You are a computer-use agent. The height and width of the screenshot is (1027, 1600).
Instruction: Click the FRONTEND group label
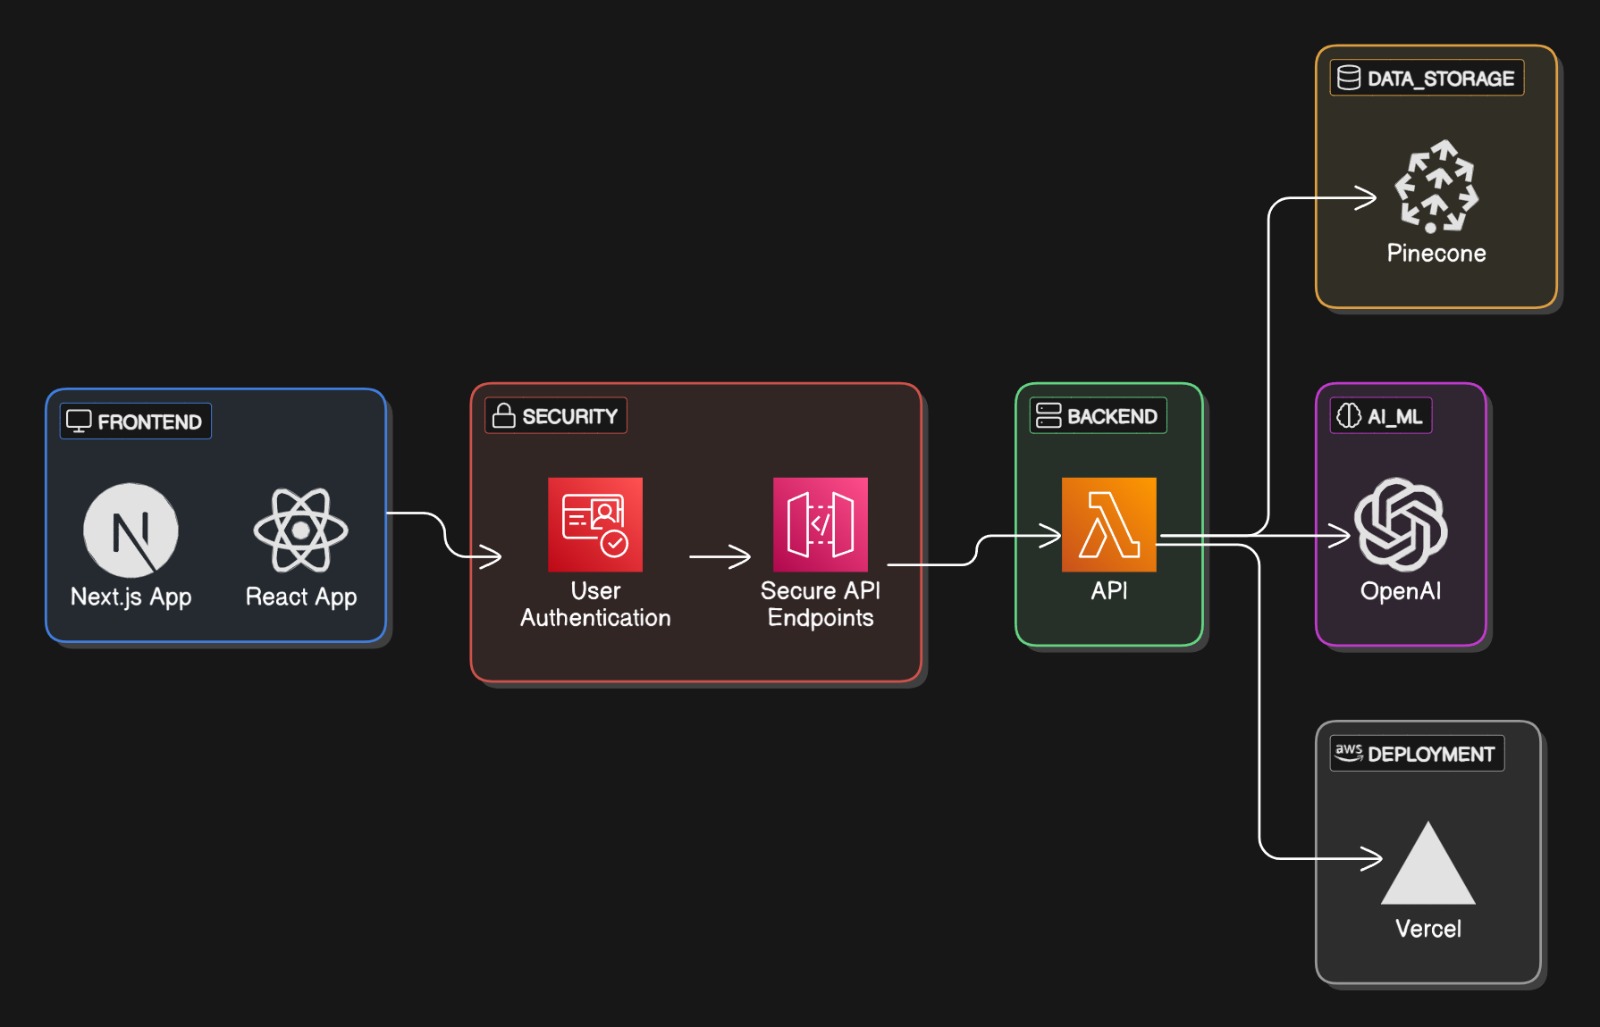point(136,422)
